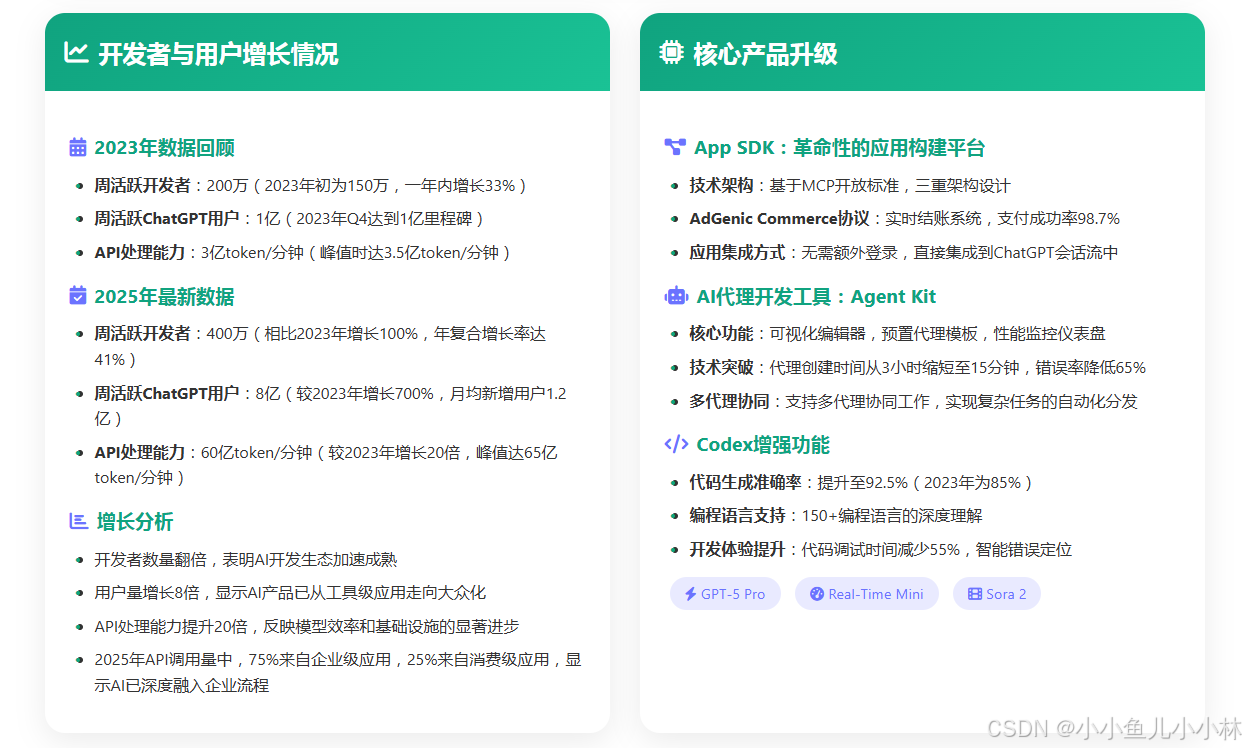Screen dimensions: 1246x748
Task: Click the network hierarchy icon beside App SDK heading
Action: pyautogui.click(x=674, y=147)
